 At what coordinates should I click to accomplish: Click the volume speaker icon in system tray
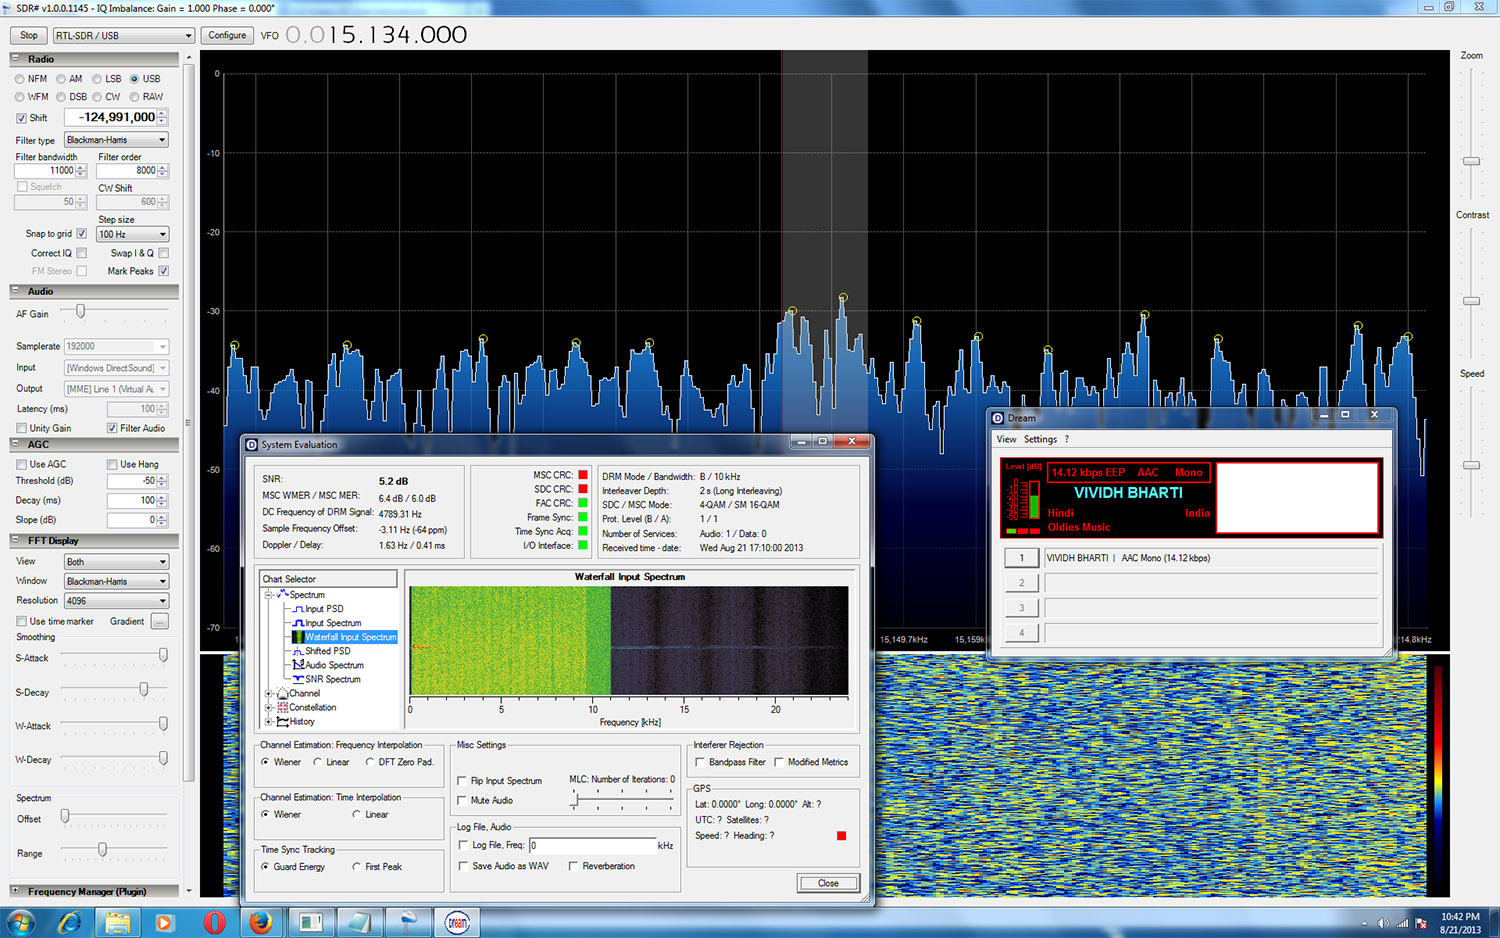[x=1383, y=923]
